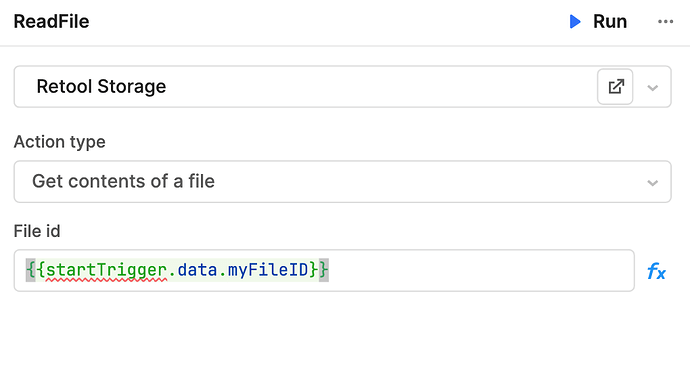690x366 pixels.
Task: Open Retool Storage resource via external-link icon
Action: 615,87
